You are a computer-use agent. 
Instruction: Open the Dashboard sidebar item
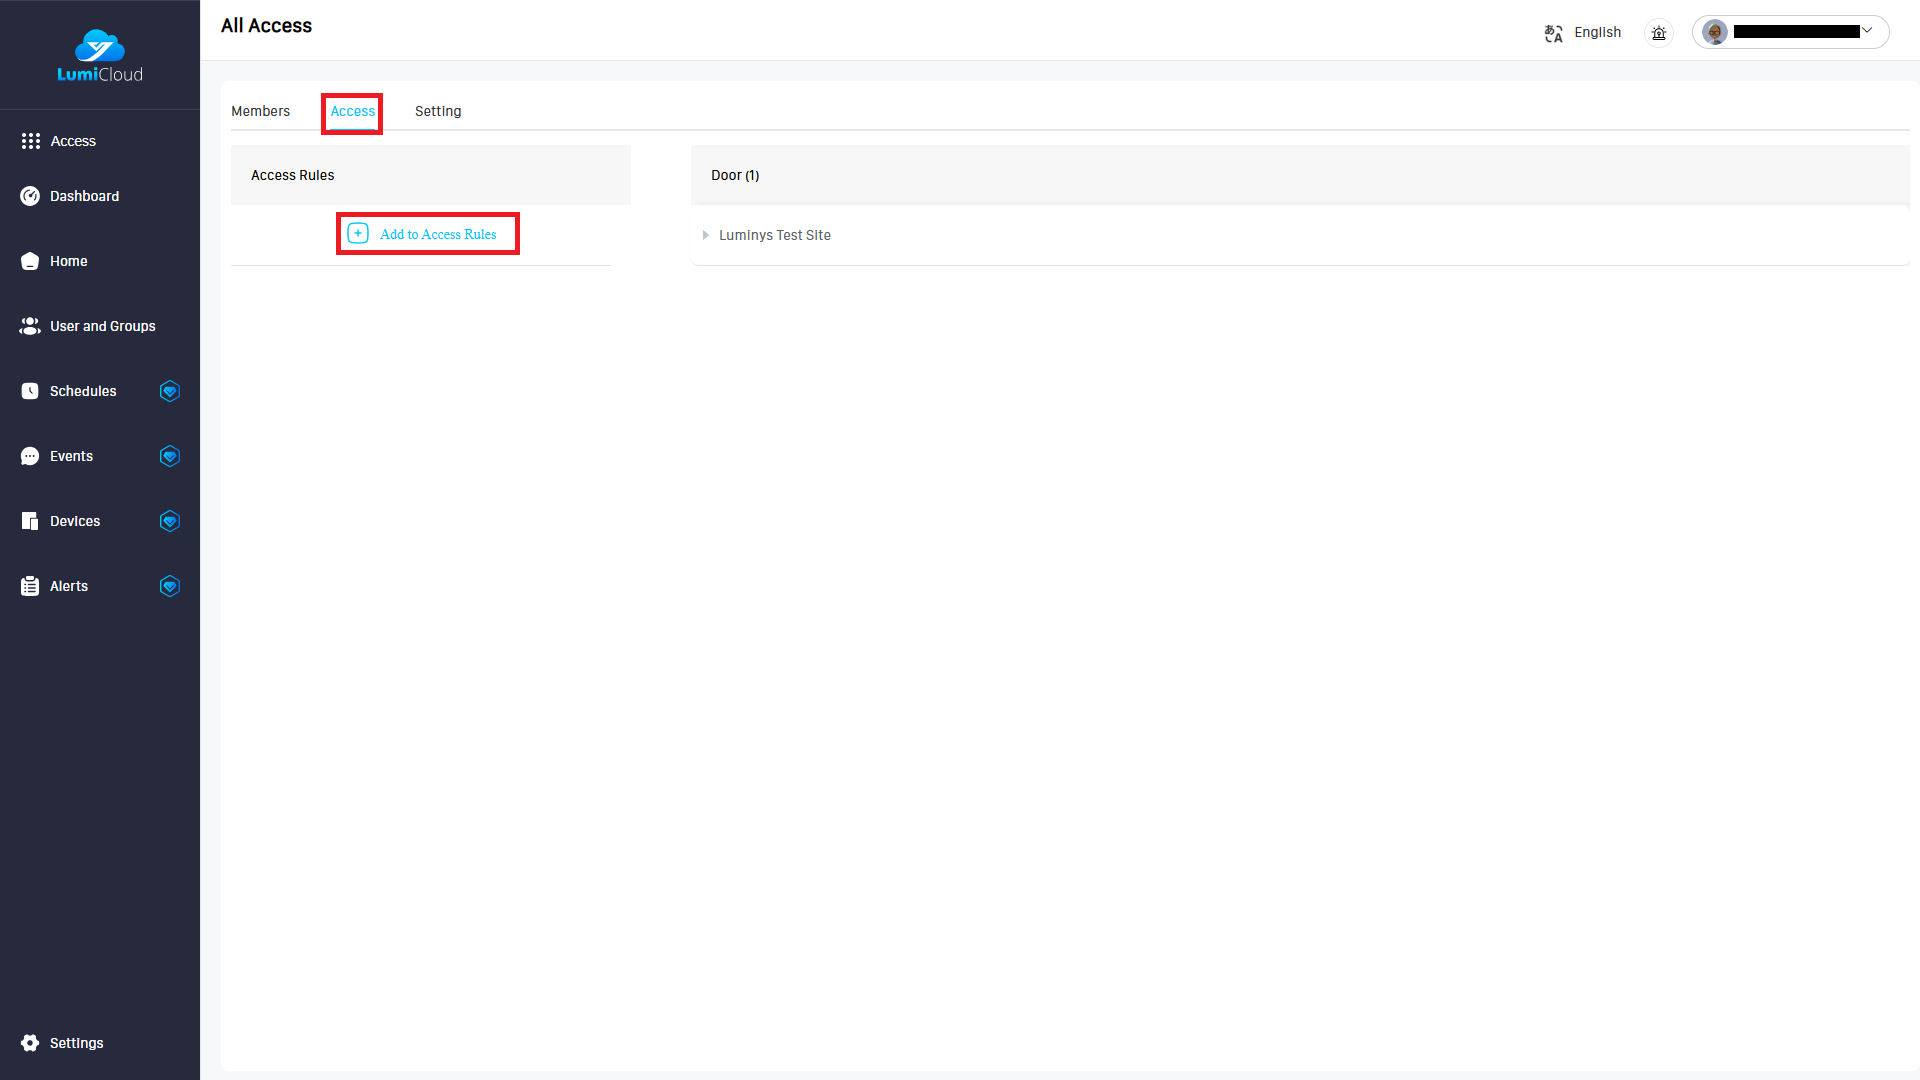pos(84,196)
